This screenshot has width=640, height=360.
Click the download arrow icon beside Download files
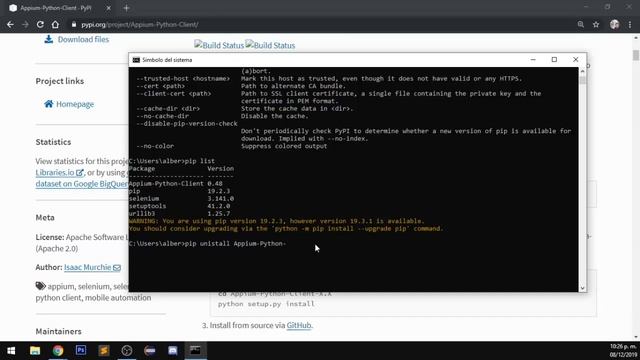click(49, 39)
